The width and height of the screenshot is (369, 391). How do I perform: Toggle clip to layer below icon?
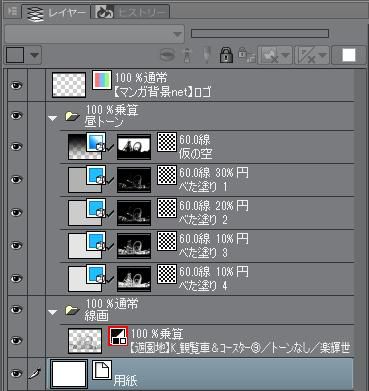168,55
